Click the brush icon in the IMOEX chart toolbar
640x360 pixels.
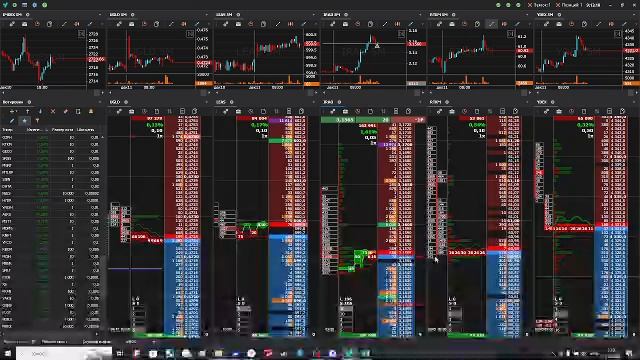(x=91, y=24)
